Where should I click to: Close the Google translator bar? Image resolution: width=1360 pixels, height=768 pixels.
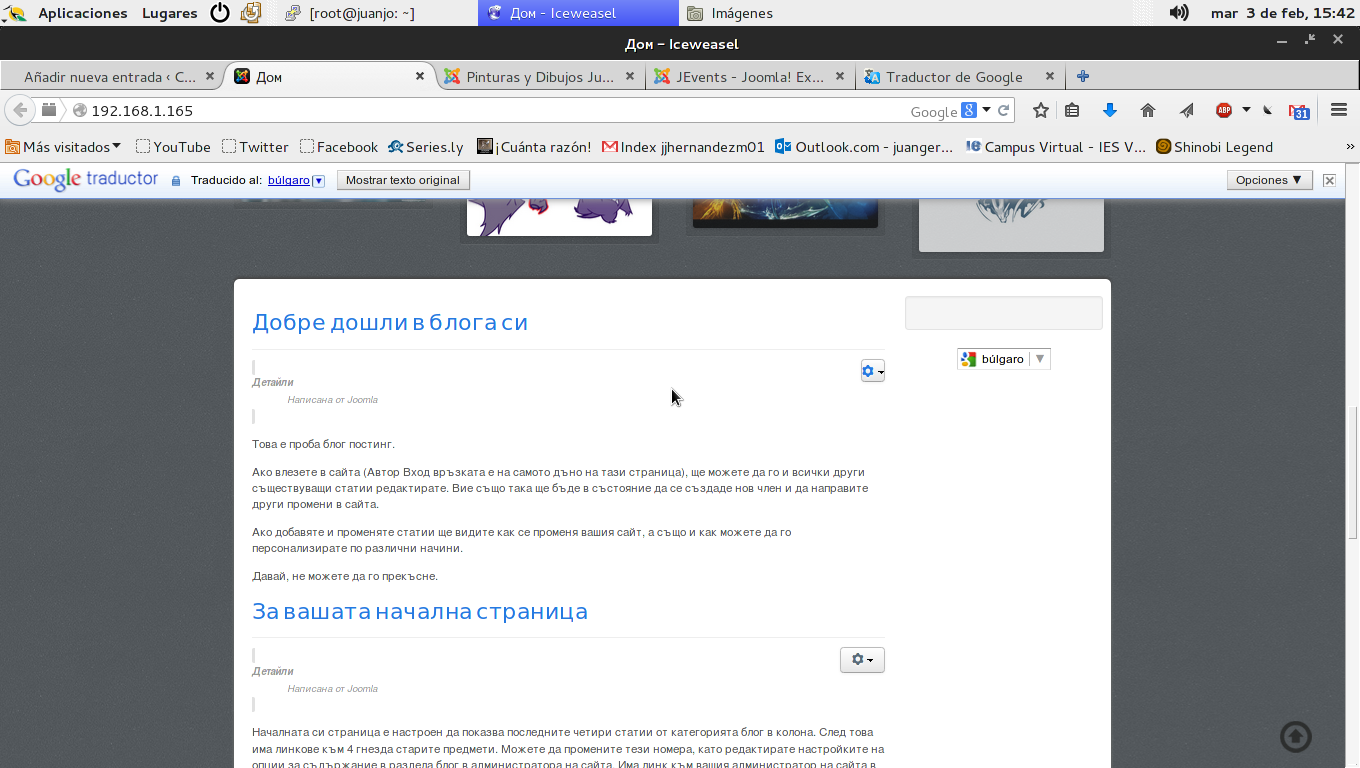click(x=1329, y=180)
